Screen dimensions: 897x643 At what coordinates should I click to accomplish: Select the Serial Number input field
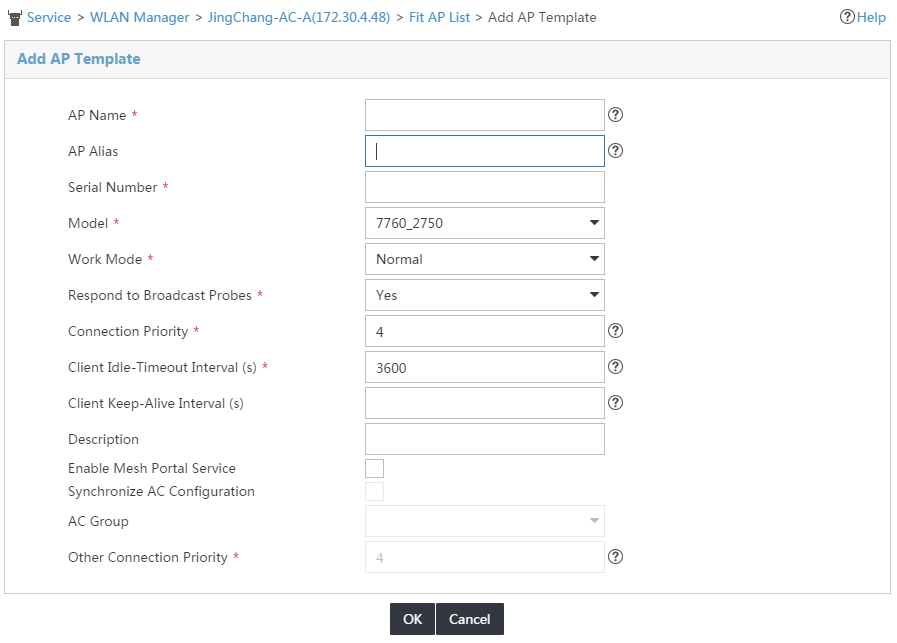click(x=485, y=187)
